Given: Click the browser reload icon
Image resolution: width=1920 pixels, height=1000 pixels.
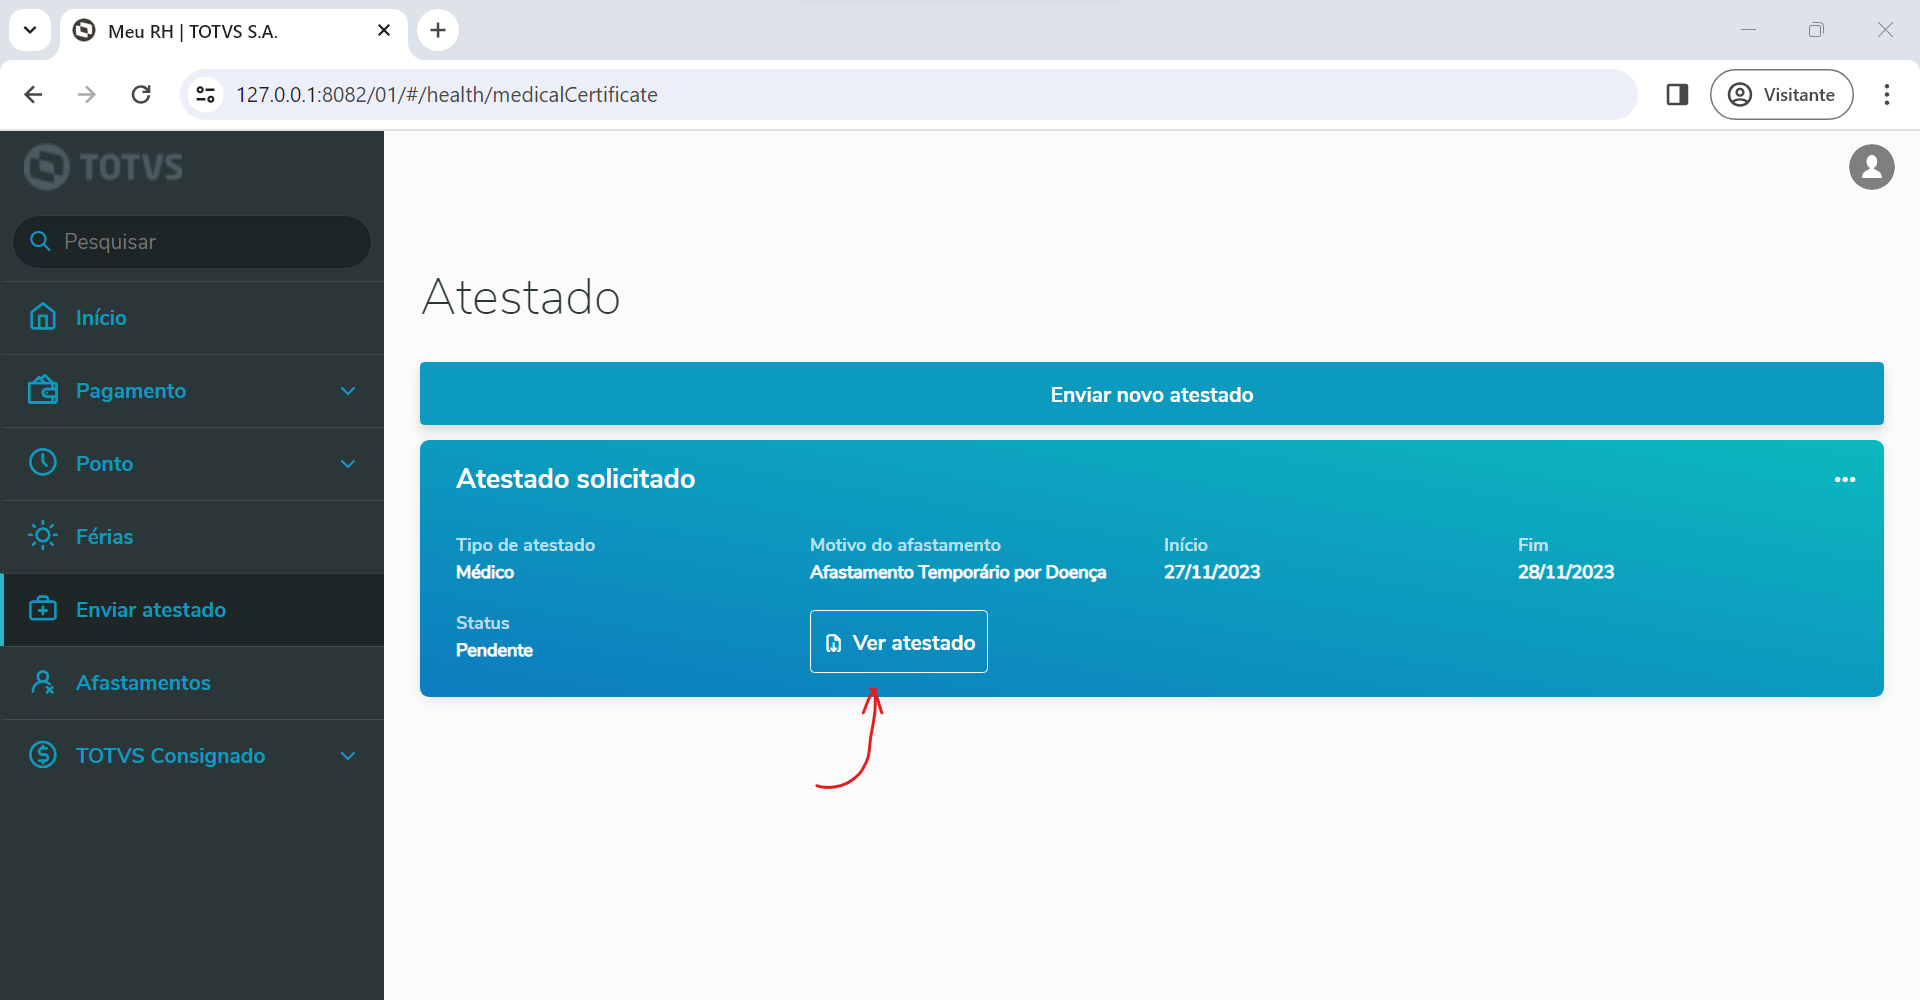Looking at the screenshot, I should tap(141, 95).
